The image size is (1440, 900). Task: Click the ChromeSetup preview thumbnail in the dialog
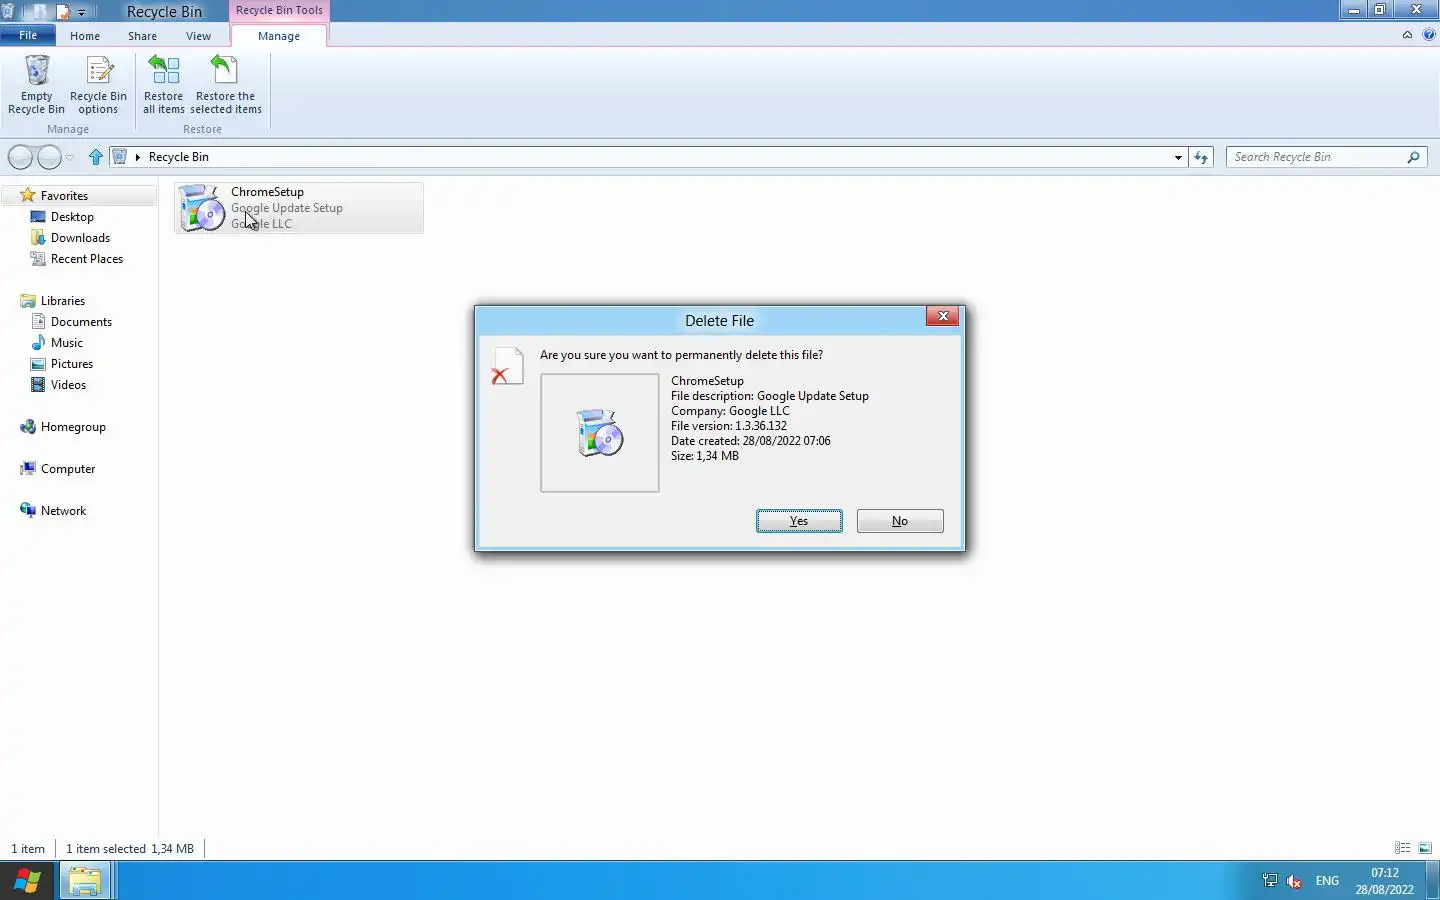click(600, 433)
